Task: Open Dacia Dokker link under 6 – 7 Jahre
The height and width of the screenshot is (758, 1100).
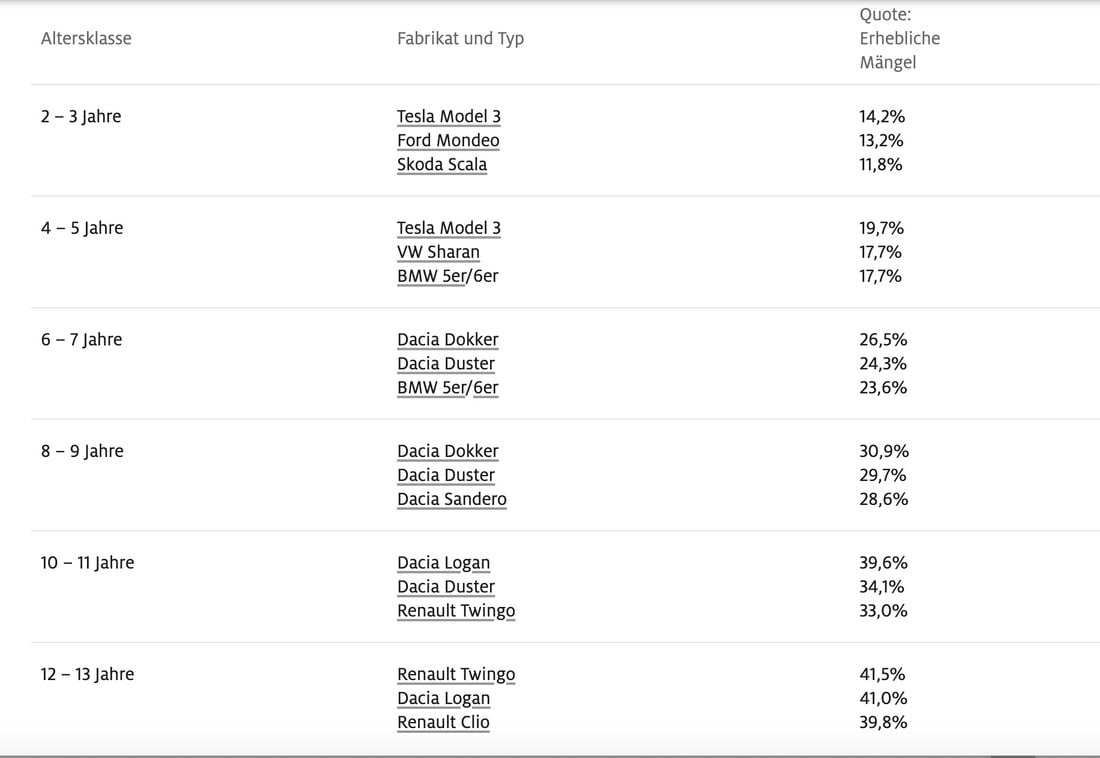Action: tap(447, 340)
